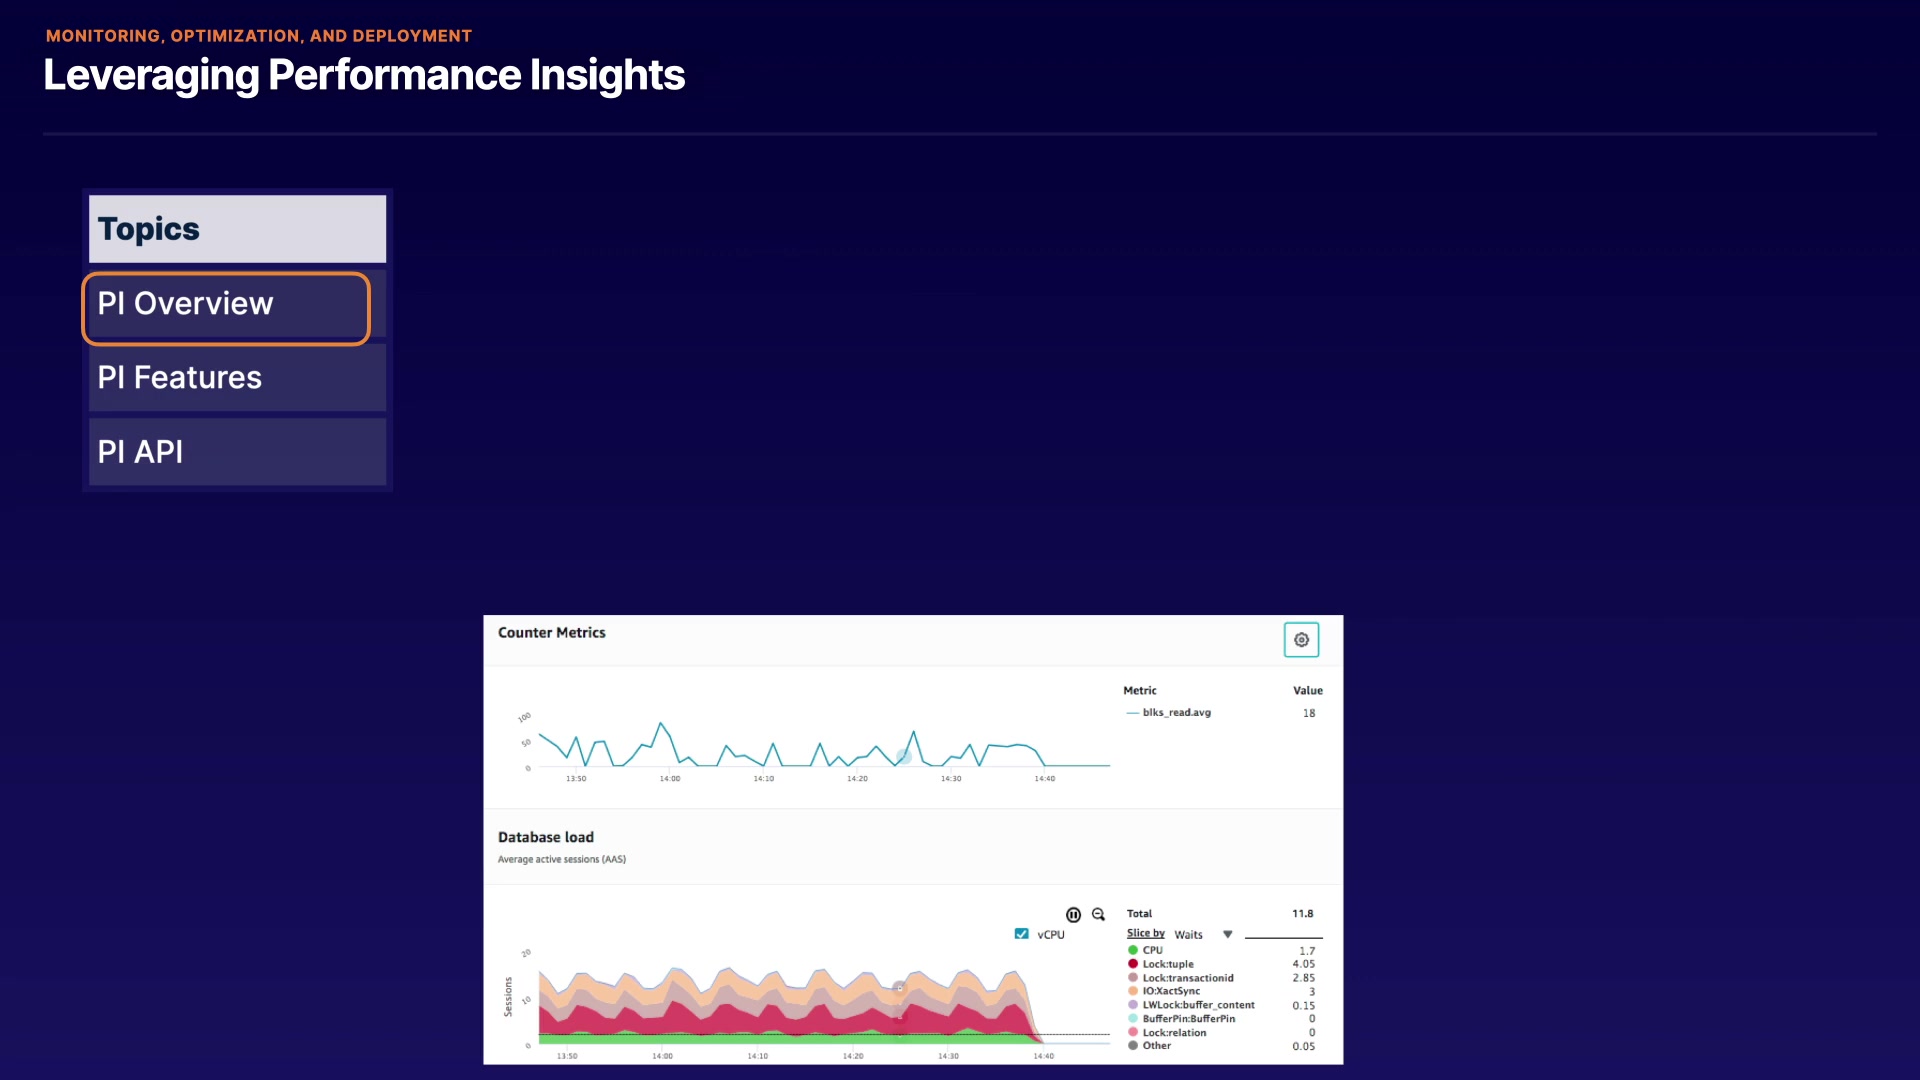This screenshot has height=1080, width=1920.
Task: Click the BufferPin:BufferPin legend dot
Action: click(x=1133, y=1019)
